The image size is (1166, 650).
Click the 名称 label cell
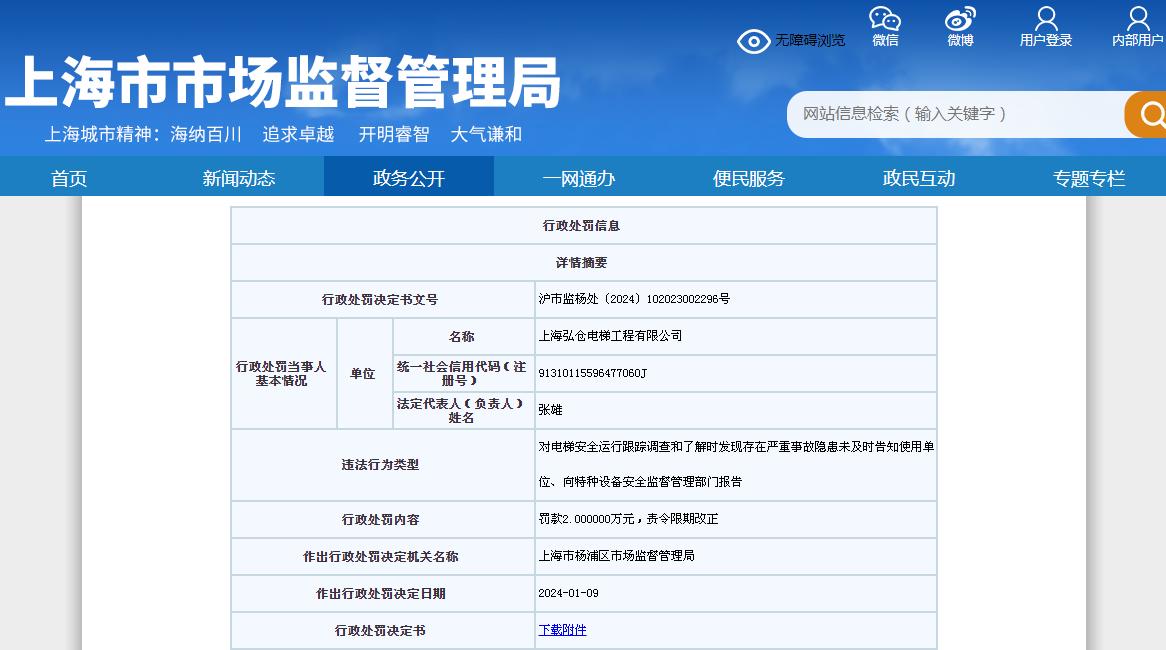click(464, 337)
